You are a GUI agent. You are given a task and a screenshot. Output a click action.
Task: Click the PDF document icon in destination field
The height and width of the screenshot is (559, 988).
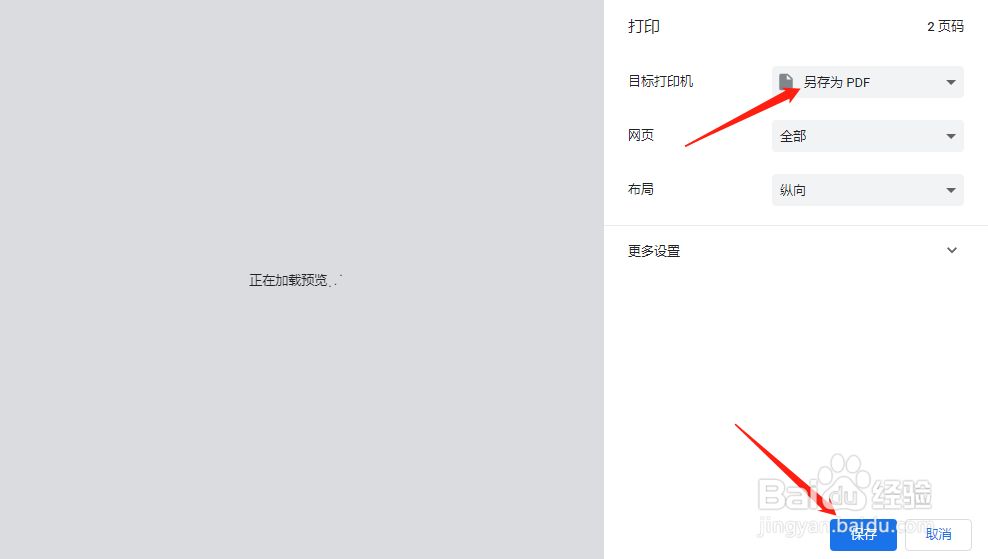tap(786, 82)
